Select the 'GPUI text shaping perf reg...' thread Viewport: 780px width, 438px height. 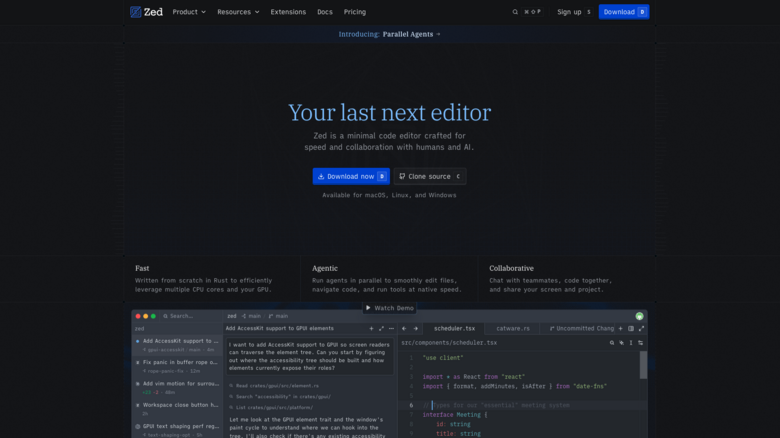click(x=178, y=430)
